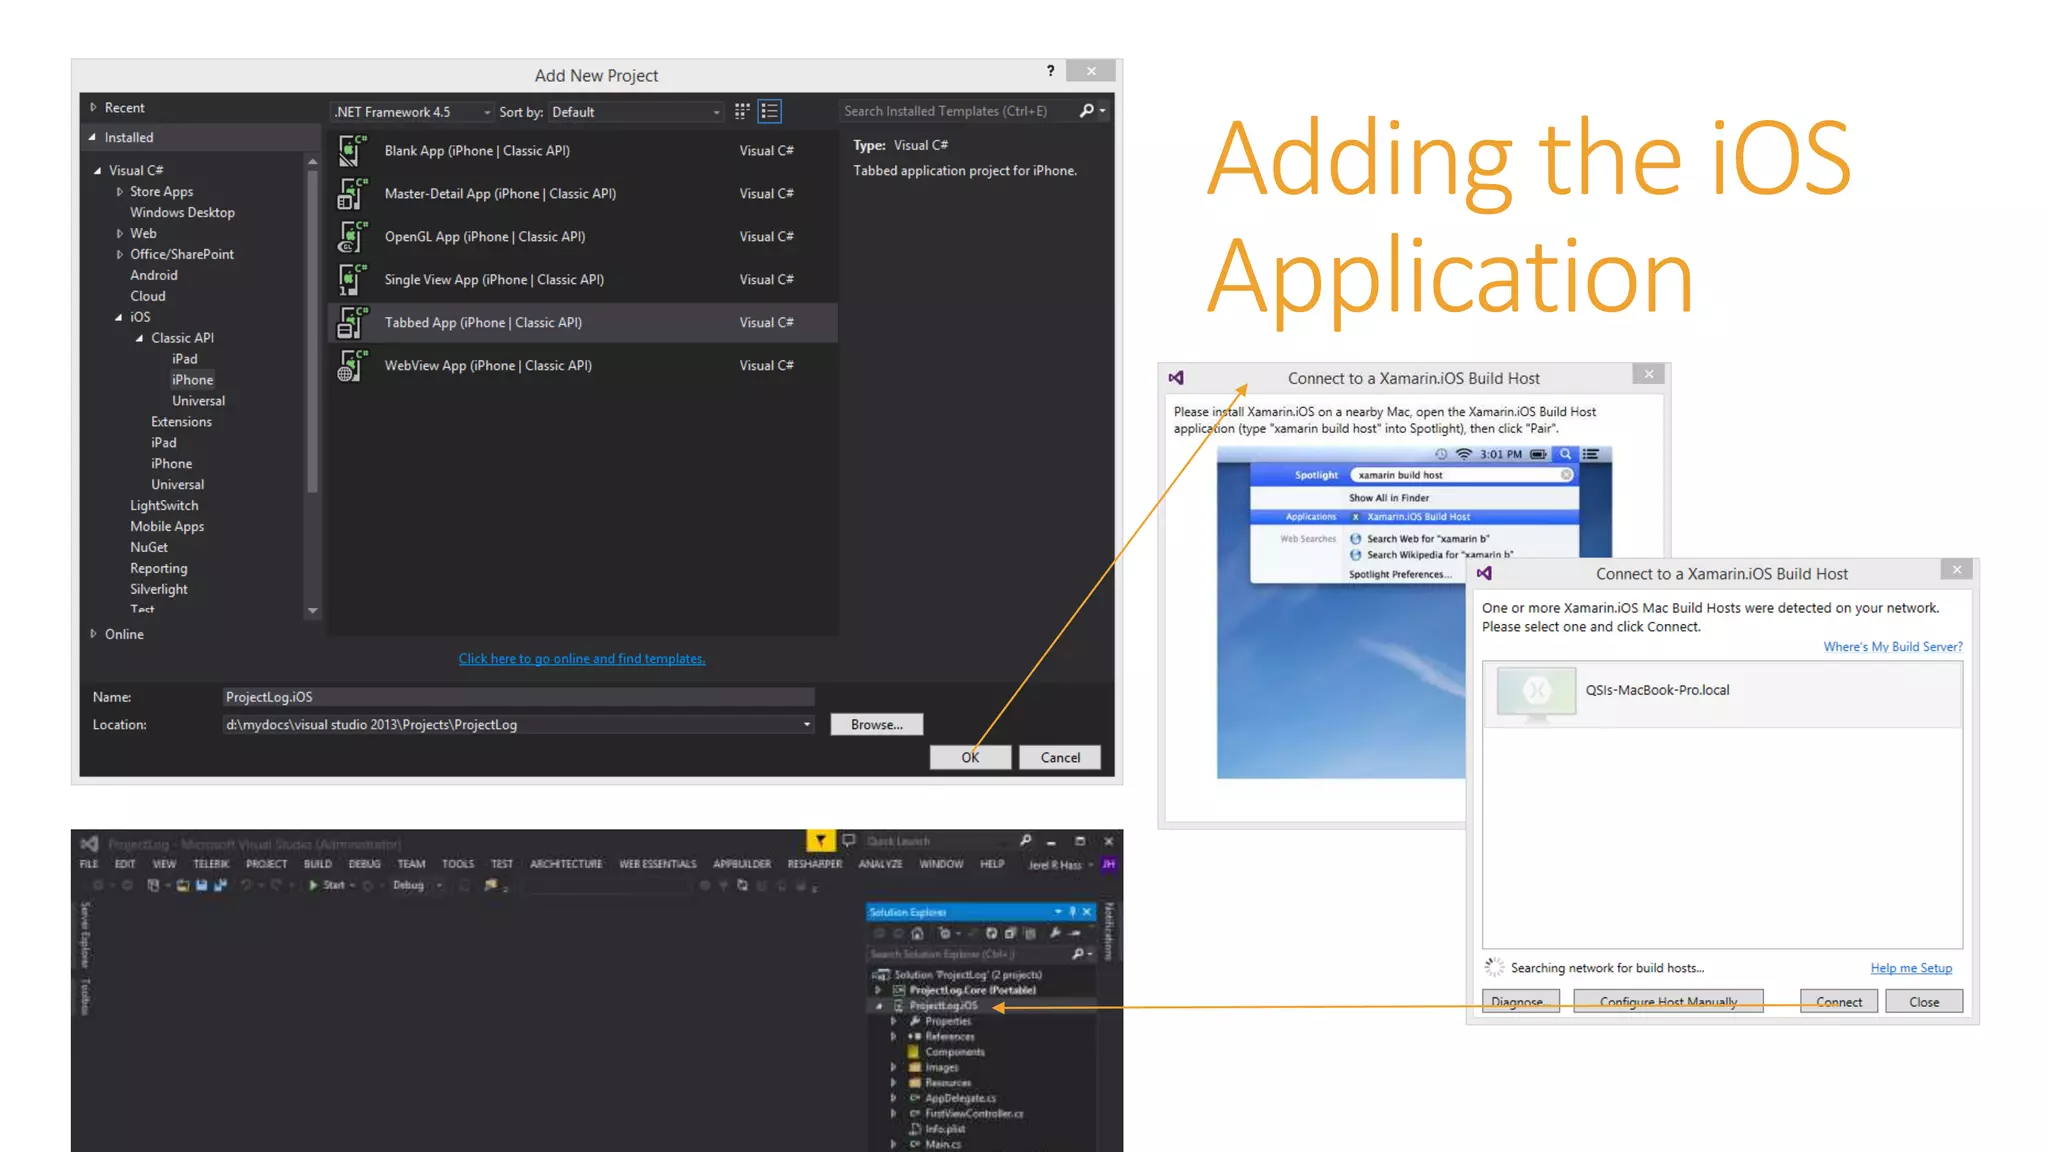Click the notifications flag icon in Visual Studio
Viewport: 2048px width, 1152px height.
pyautogui.click(x=820, y=841)
